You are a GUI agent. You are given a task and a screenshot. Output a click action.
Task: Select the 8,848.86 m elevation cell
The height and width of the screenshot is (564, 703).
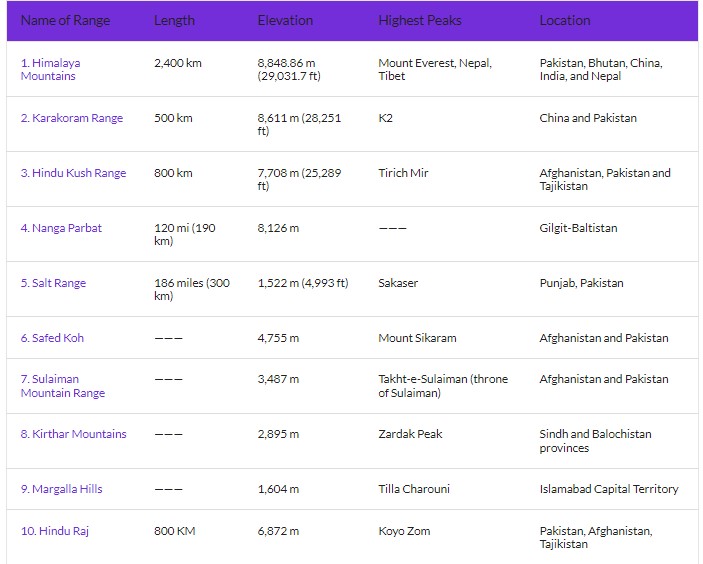click(289, 69)
